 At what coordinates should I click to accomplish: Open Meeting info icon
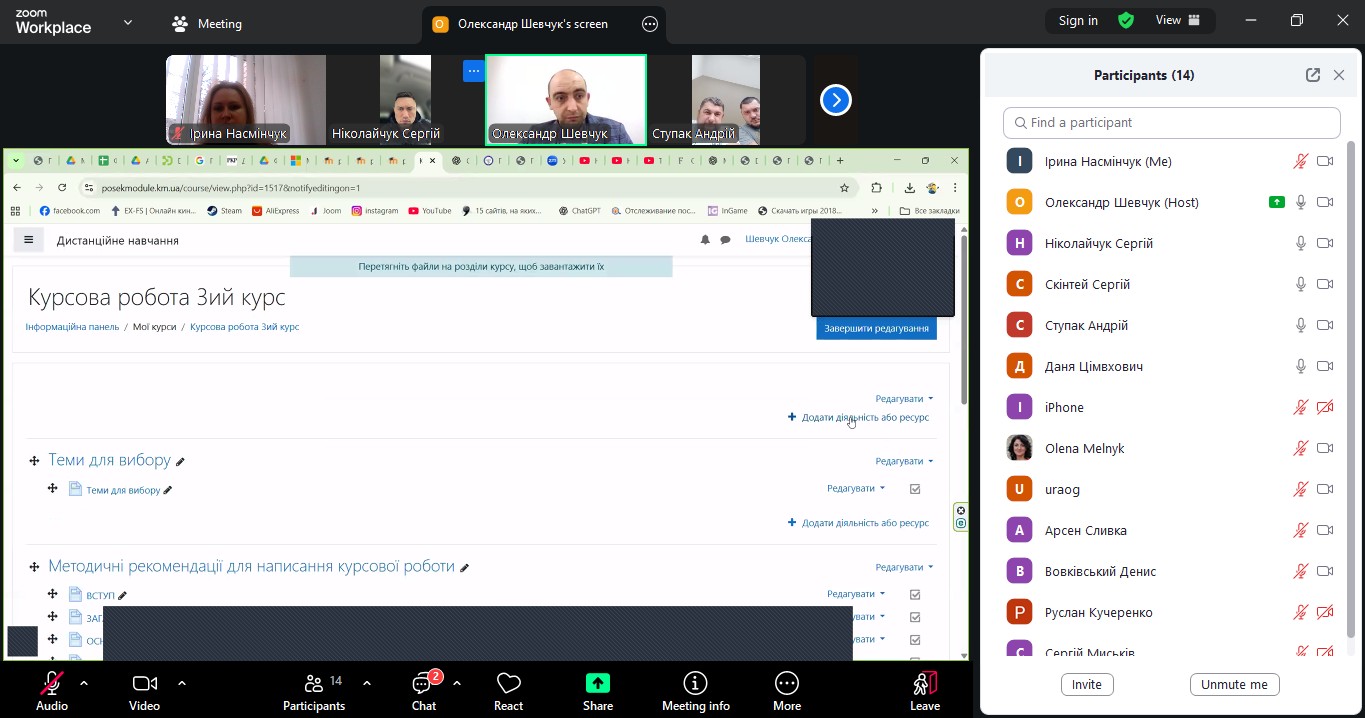[x=695, y=684]
